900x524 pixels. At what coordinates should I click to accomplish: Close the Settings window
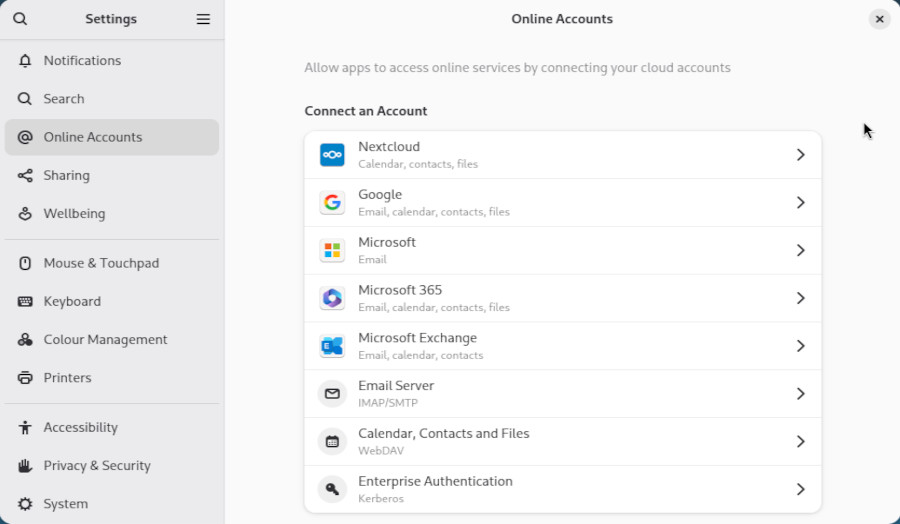(x=879, y=19)
